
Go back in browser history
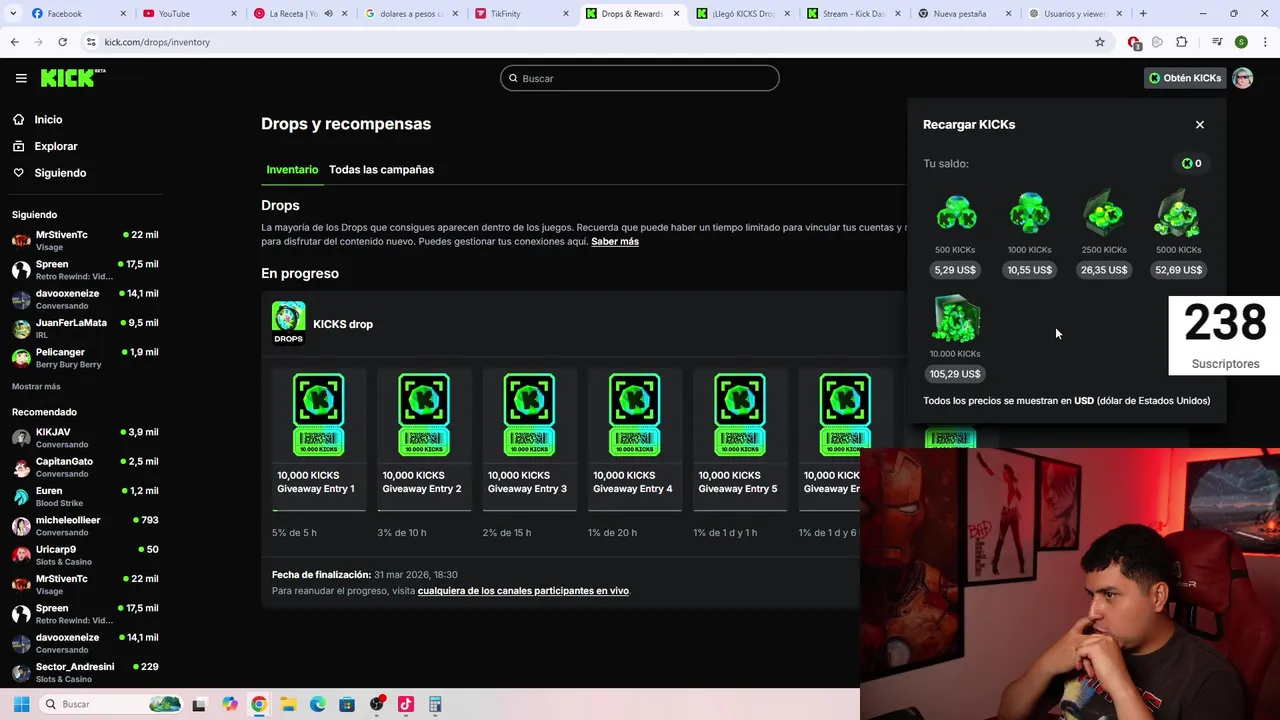pyautogui.click(x=14, y=42)
